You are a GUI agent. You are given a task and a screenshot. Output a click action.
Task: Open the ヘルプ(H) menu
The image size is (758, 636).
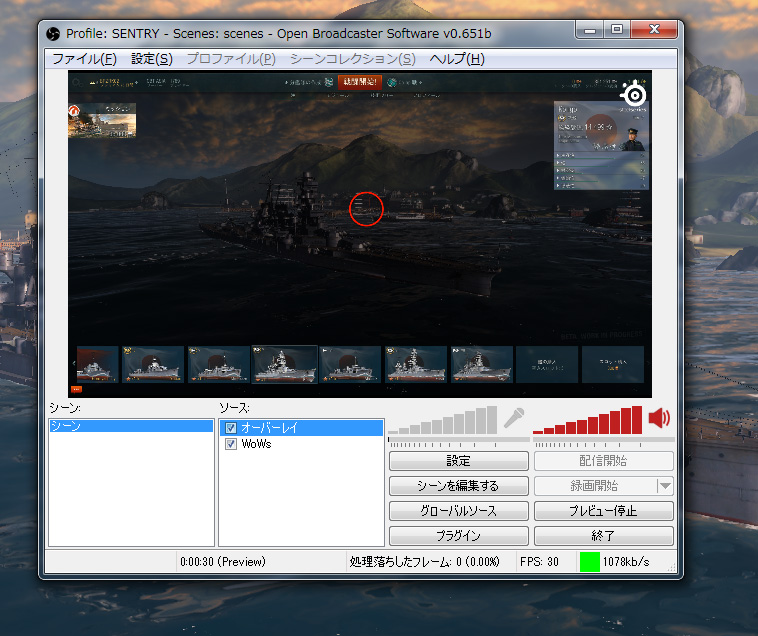[x=457, y=59]
